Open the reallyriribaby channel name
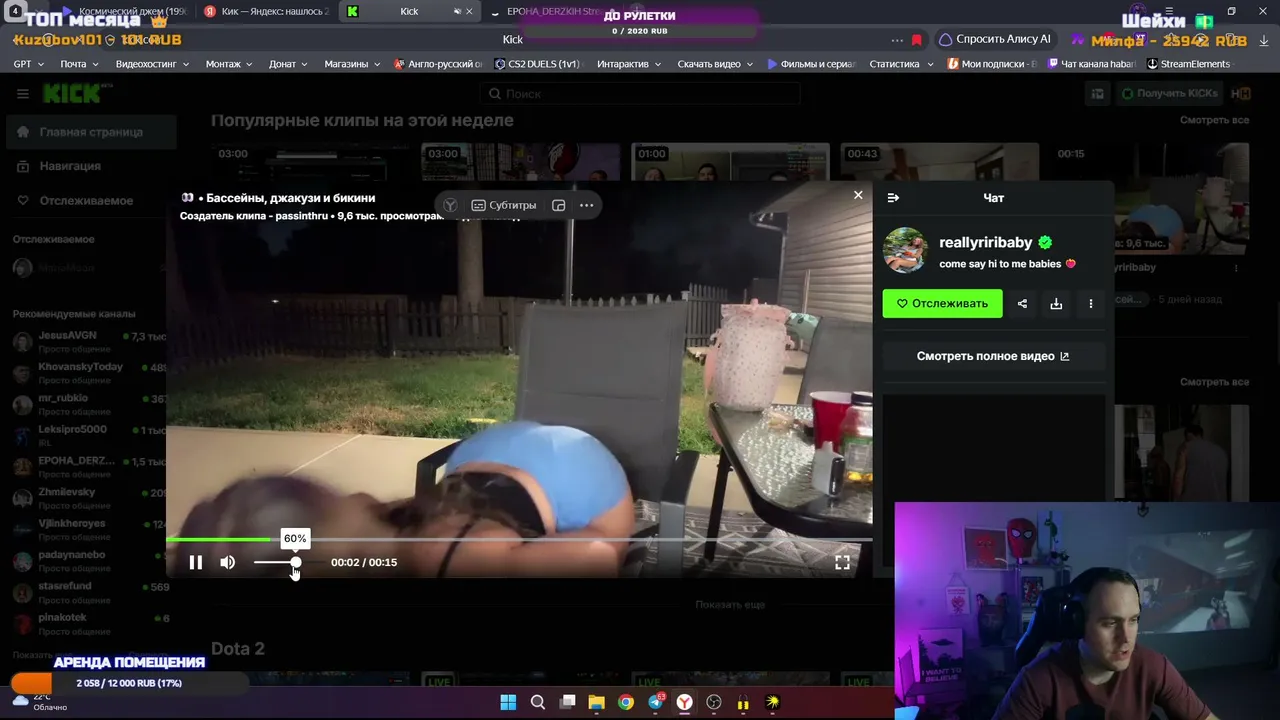Screen dimensions: 1280x720 point(986,242)
